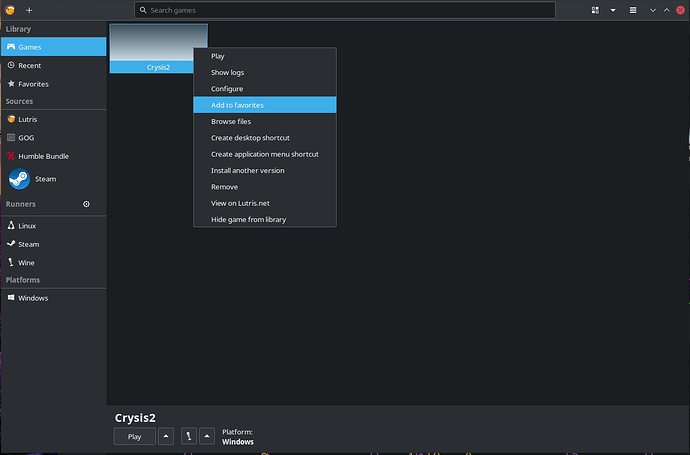The width and height of the screenshot is (690, 455).
Task: Click the GOG icon in Sources
Action: coord(11,138)
